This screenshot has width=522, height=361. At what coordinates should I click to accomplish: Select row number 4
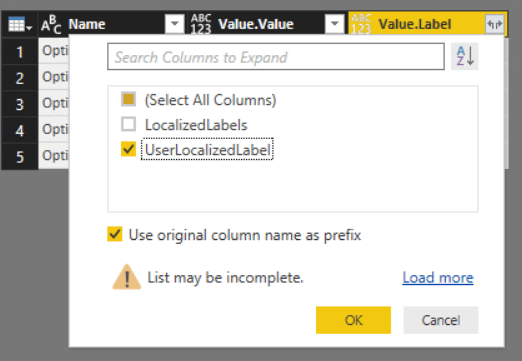(20, 130)
